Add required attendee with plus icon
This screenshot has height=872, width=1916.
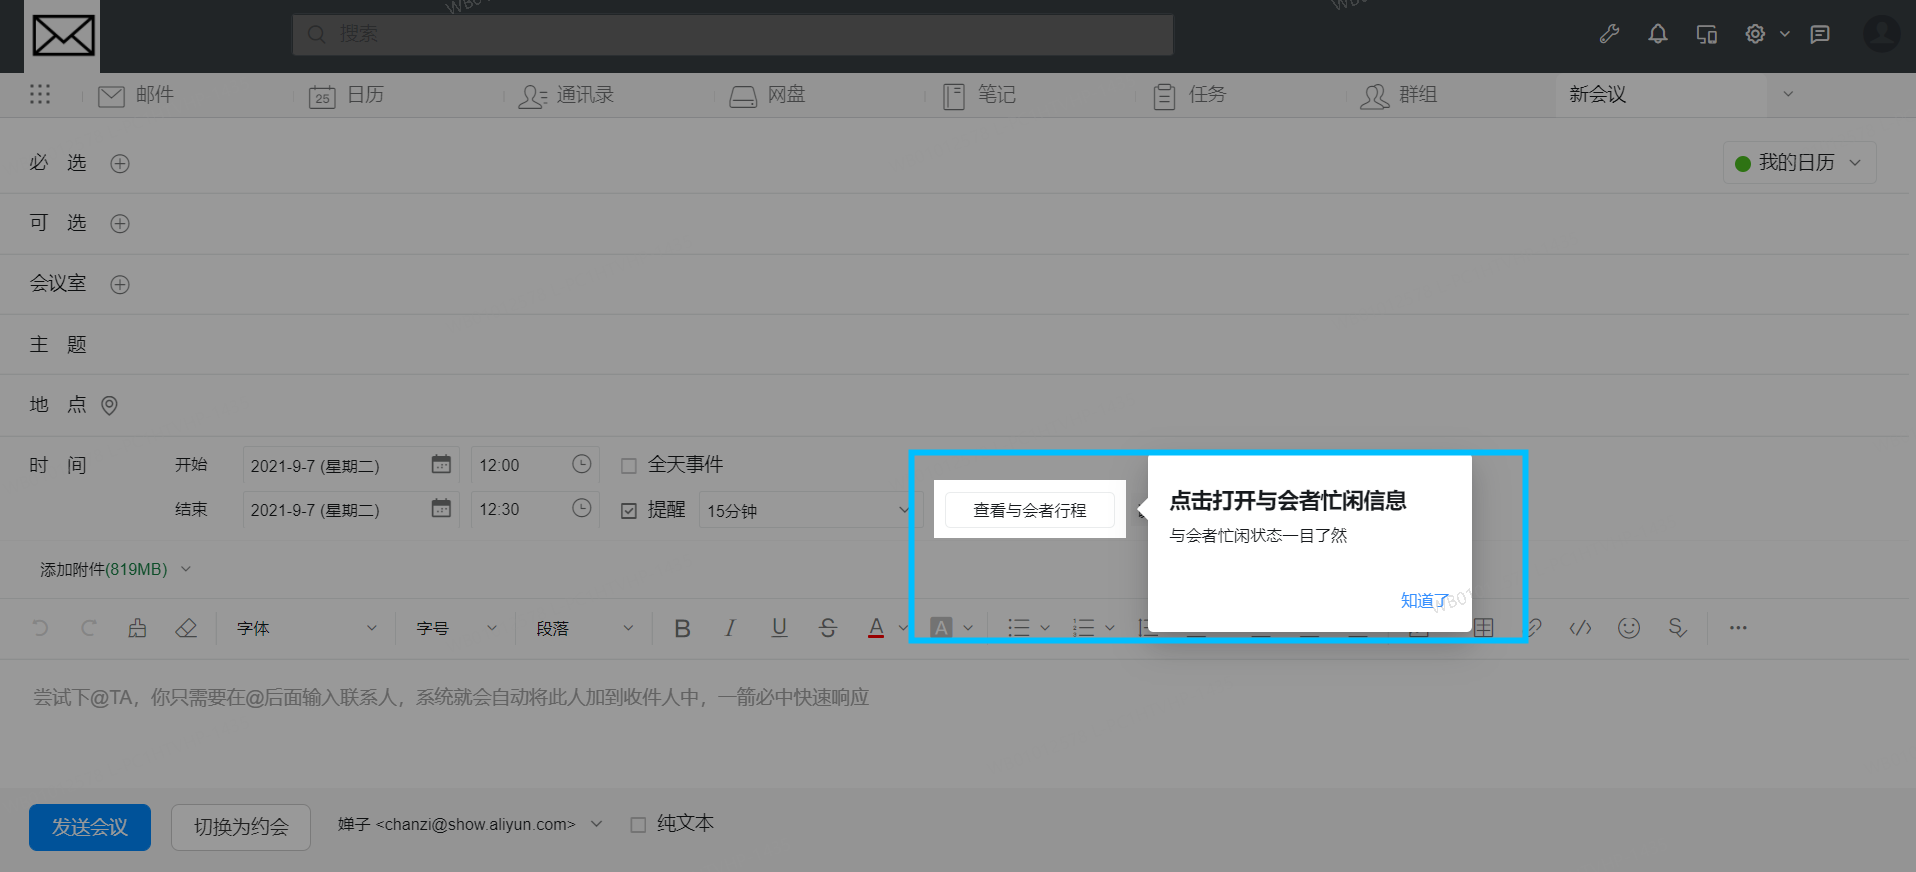120,164
